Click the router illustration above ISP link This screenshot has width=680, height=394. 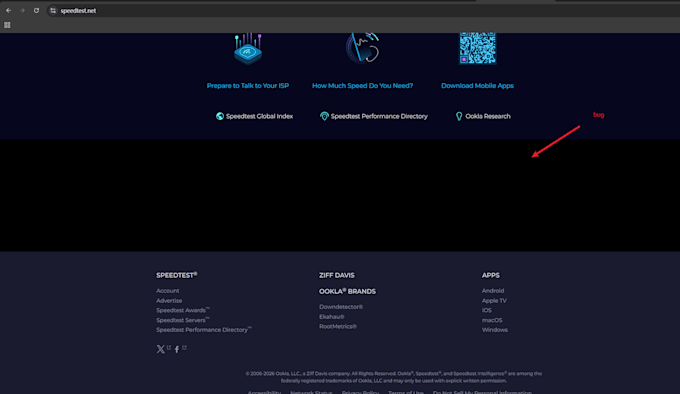click(x=248, y=49)
